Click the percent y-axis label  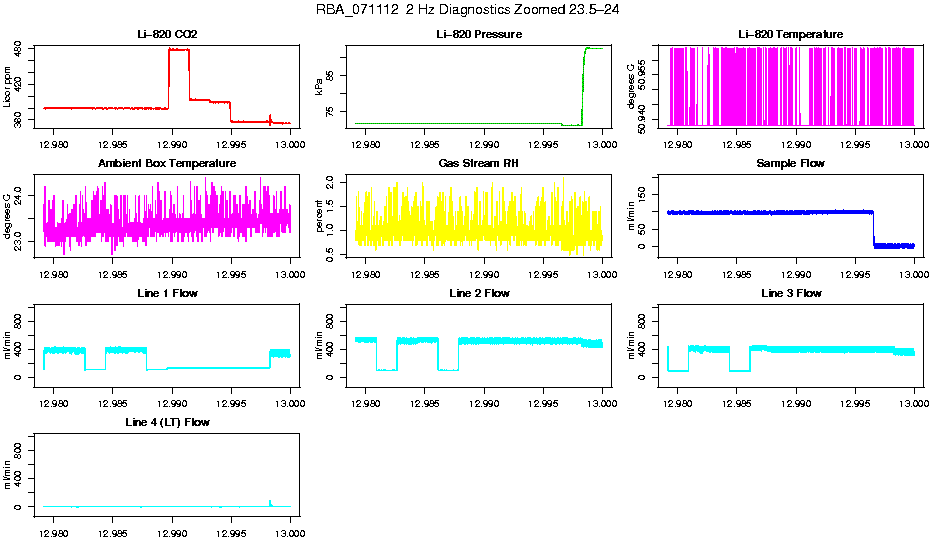pyautogui.click(x=319, y=216)
